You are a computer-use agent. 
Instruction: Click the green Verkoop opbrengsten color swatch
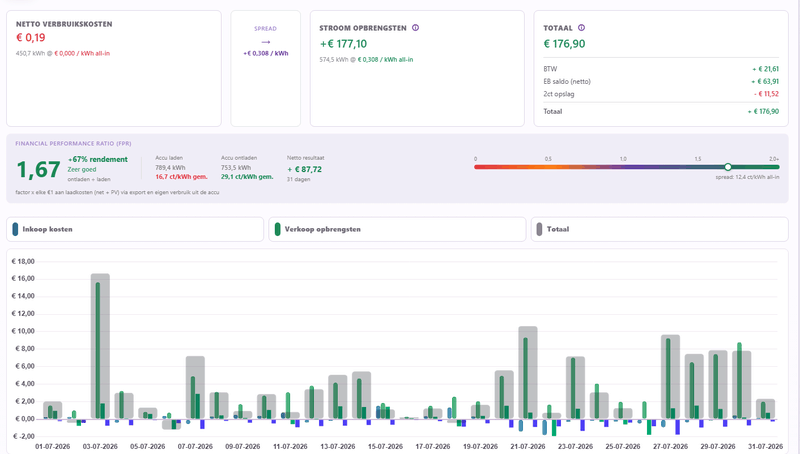pos(278,229)
